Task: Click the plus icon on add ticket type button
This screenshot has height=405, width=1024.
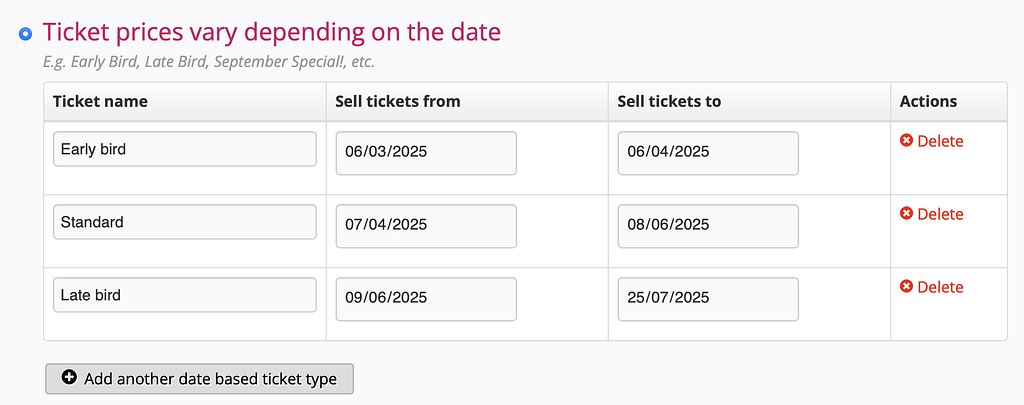Action: 69,378
